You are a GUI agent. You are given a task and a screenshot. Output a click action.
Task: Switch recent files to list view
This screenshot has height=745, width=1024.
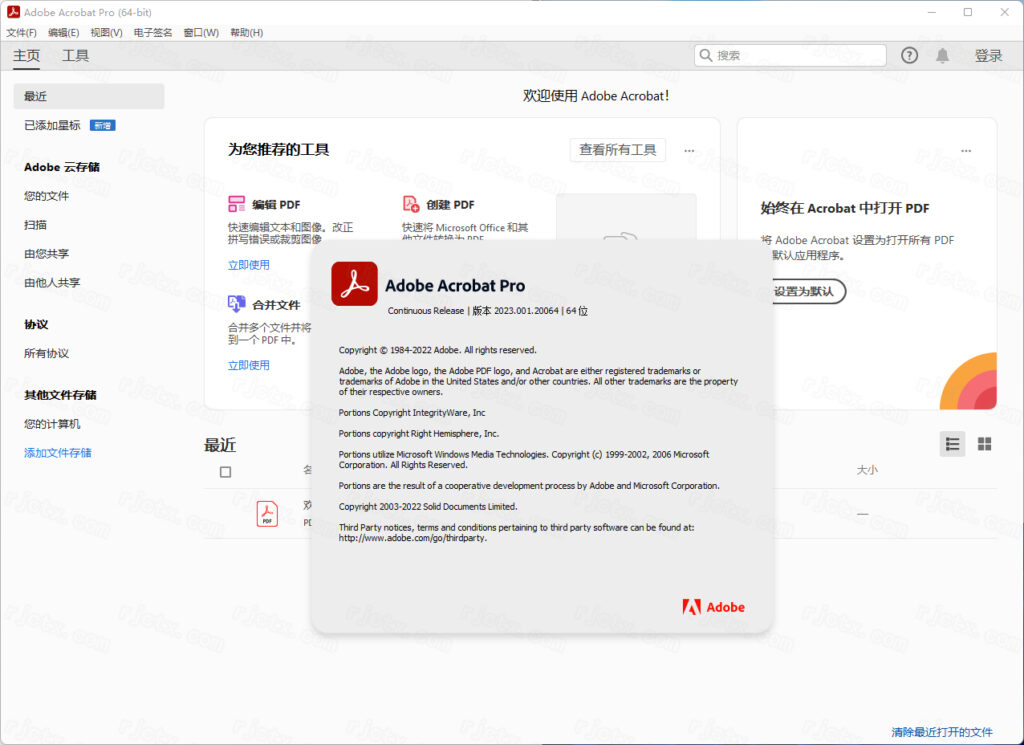[x=952, y=444]
